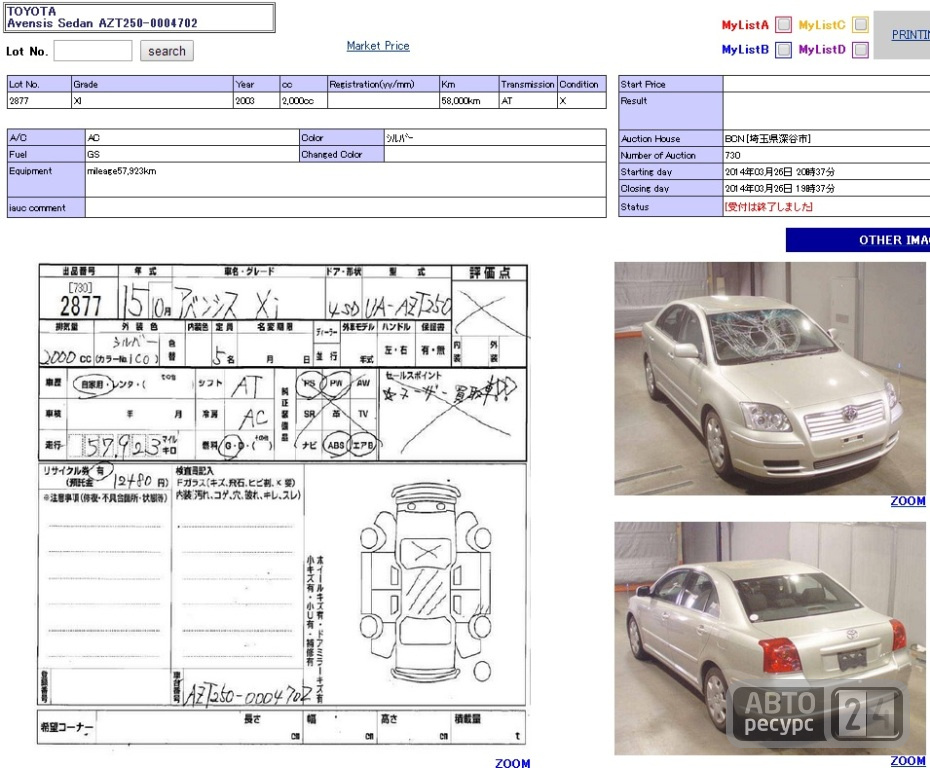Select the Starting day date value
The image size is (930, 768).
(x=779, y=172)
